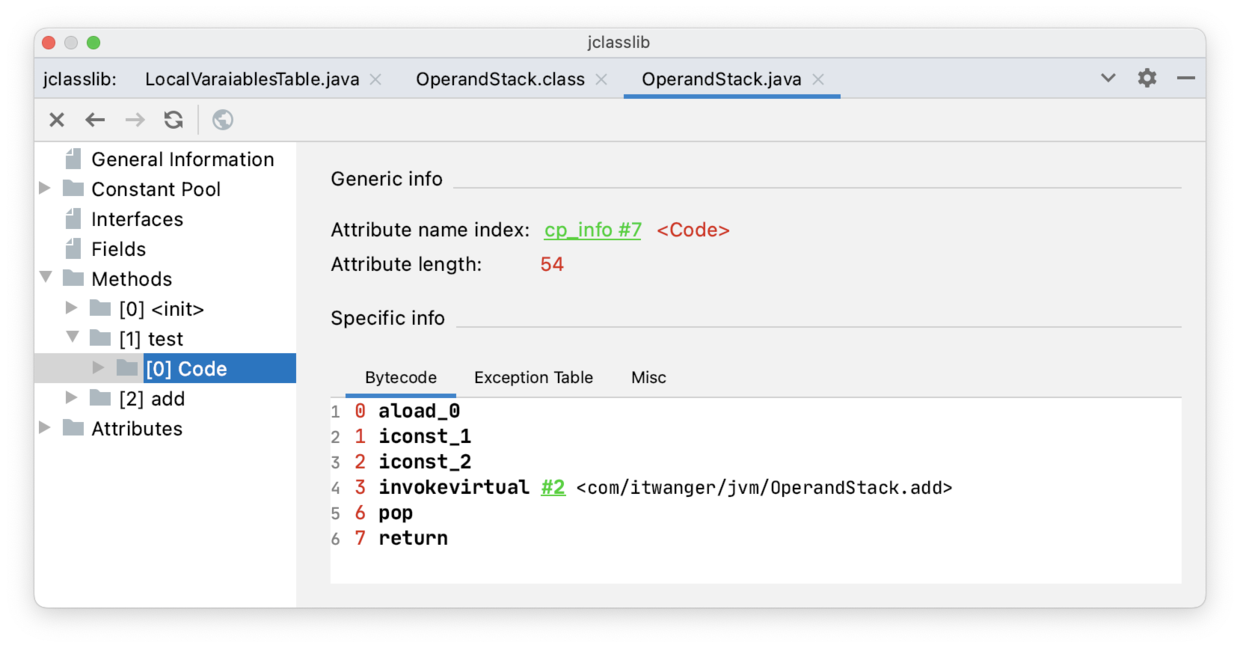This screenshot has height=648, width=1240.
Task: Click the cp_info #7 link
Action: pyautogui.click(x=592, y=230)
